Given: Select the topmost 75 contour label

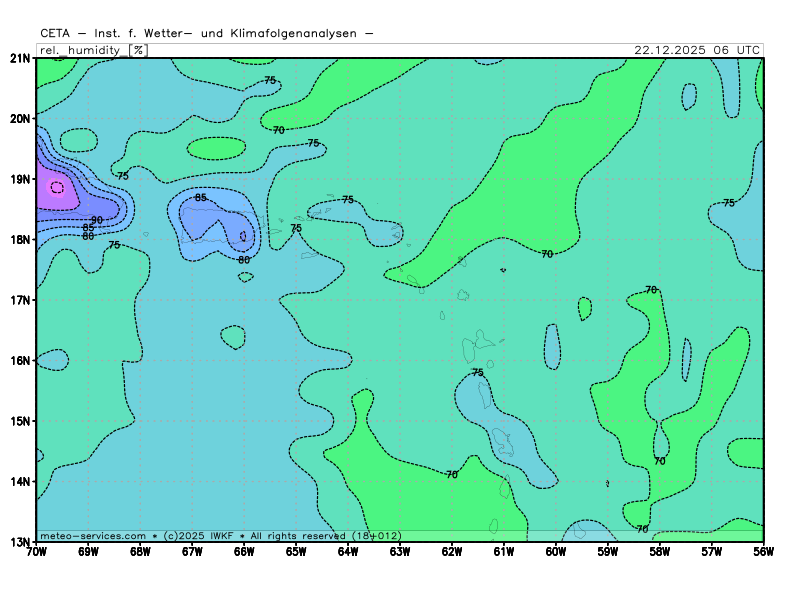Looking at the screenshot, I should point(270,80).
